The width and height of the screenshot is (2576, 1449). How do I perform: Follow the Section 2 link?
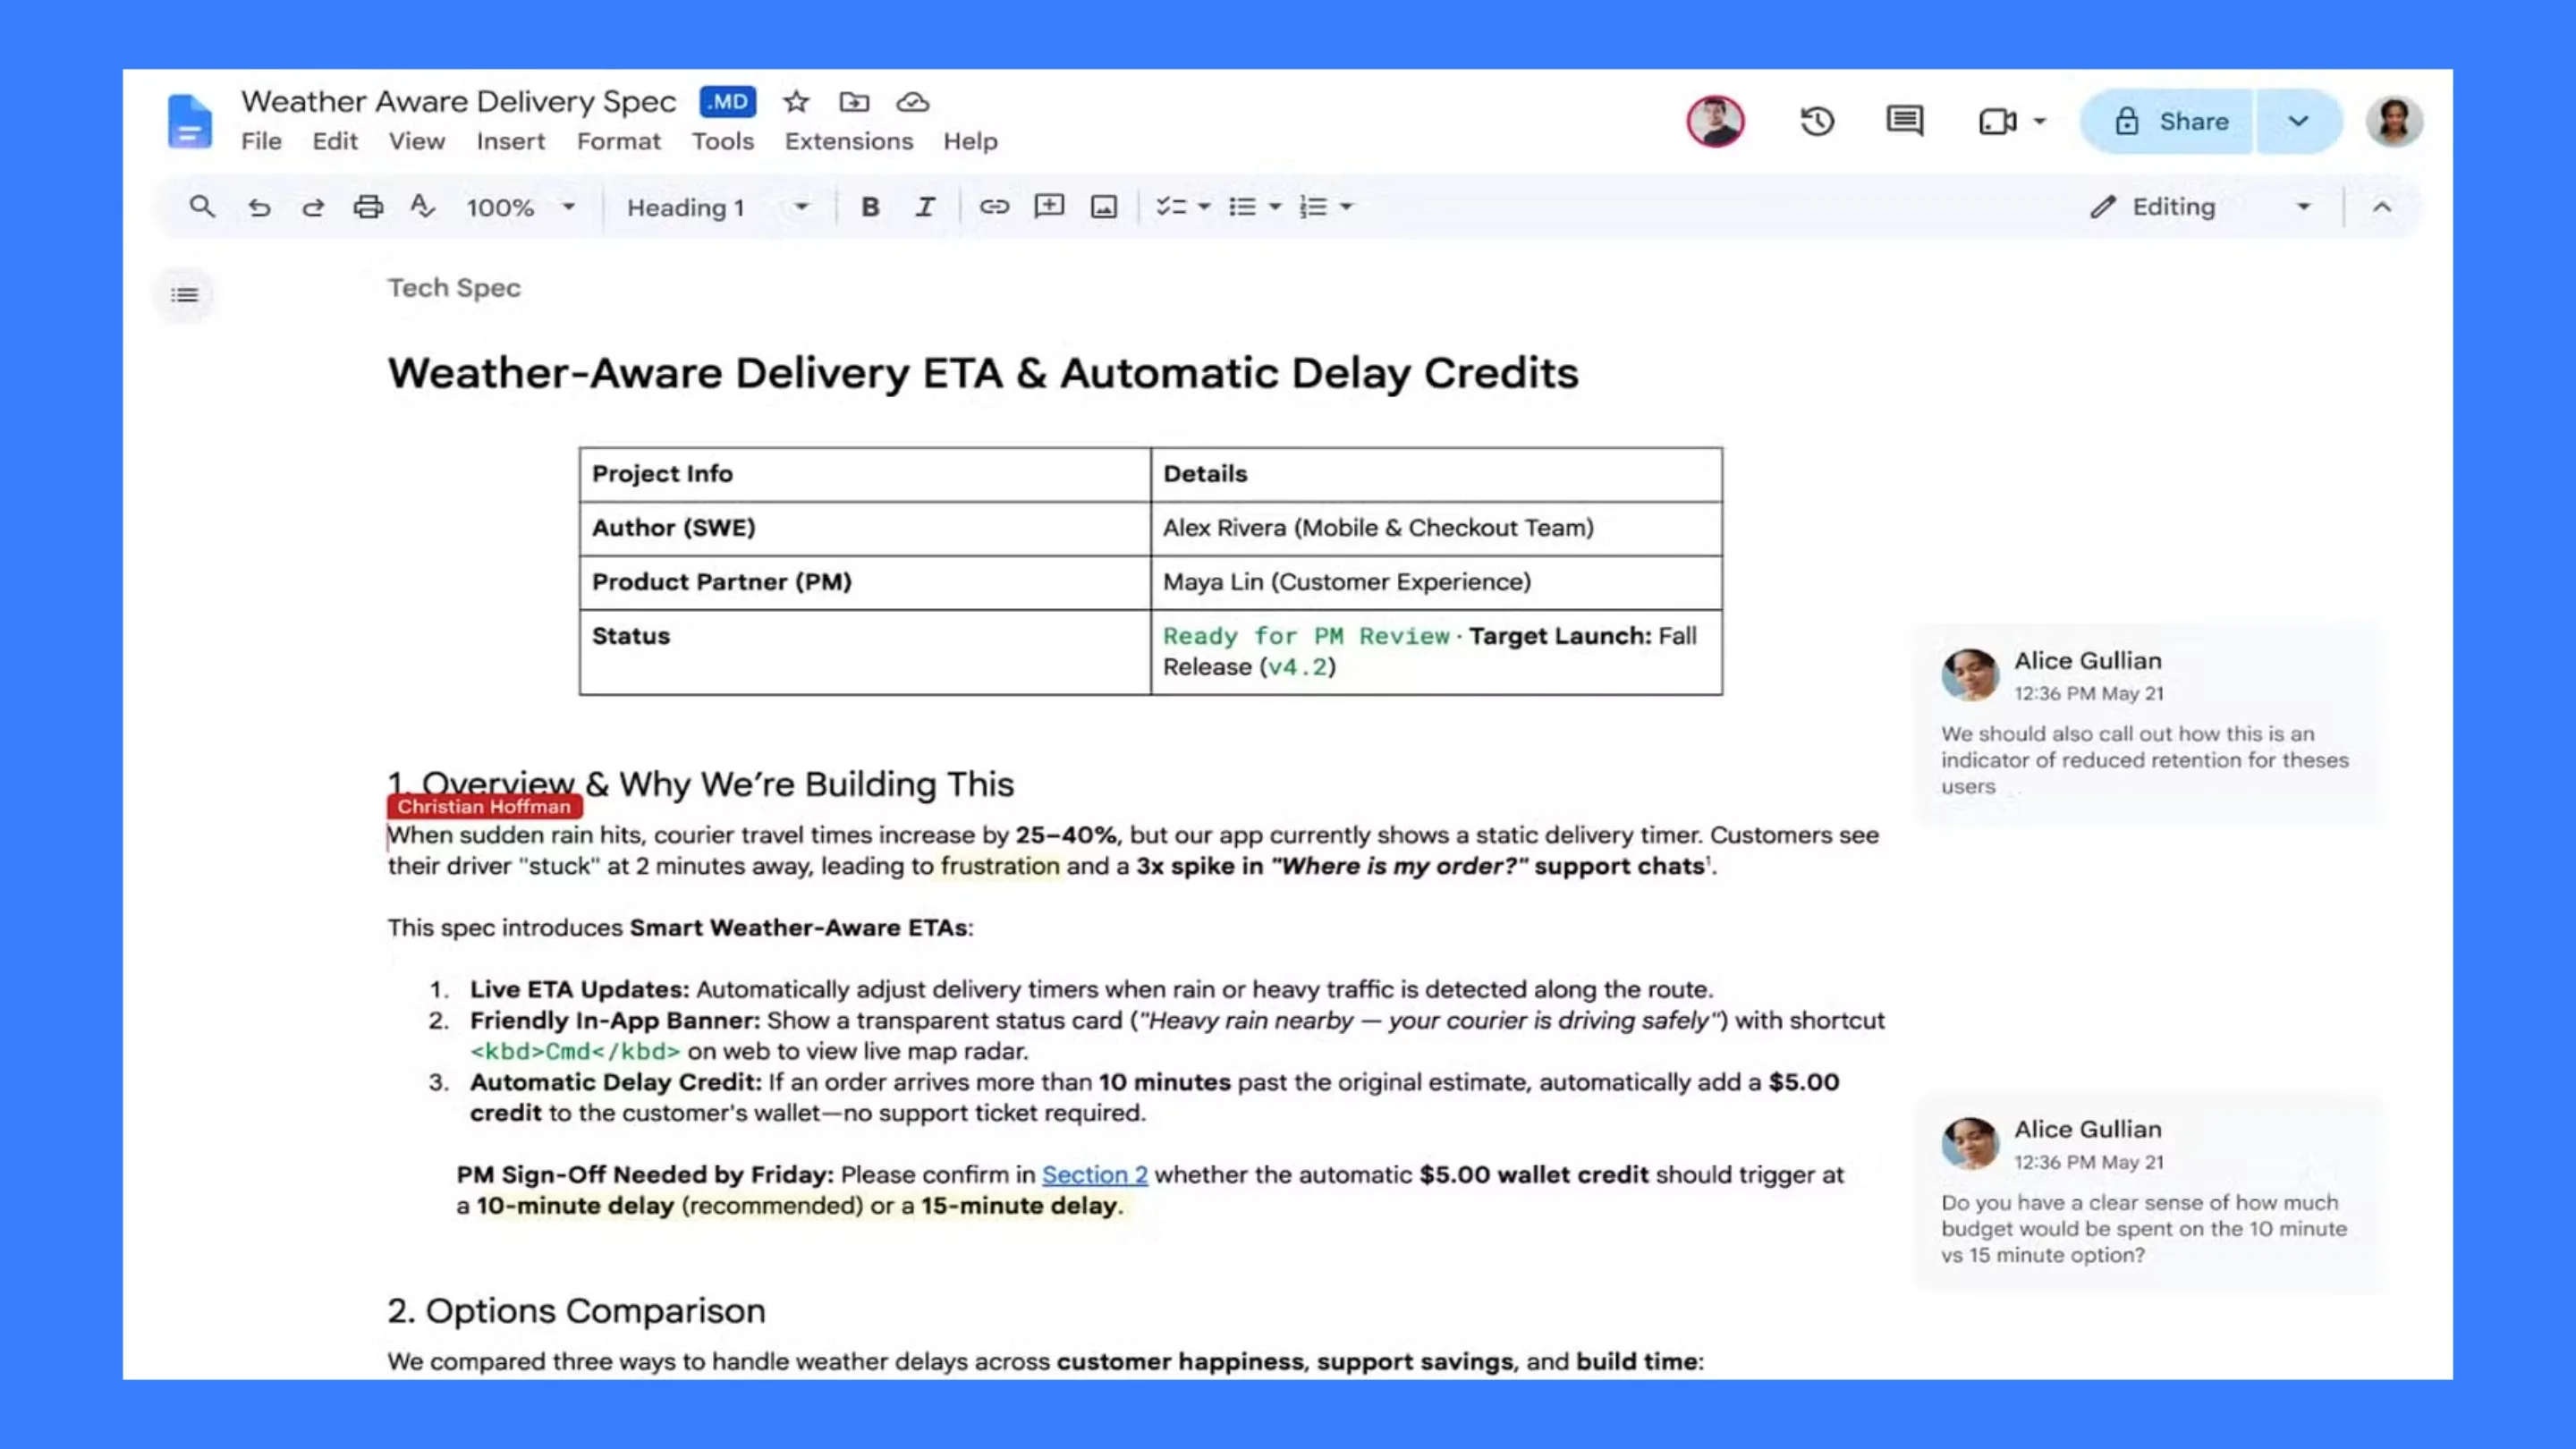pos(1094,1175)
